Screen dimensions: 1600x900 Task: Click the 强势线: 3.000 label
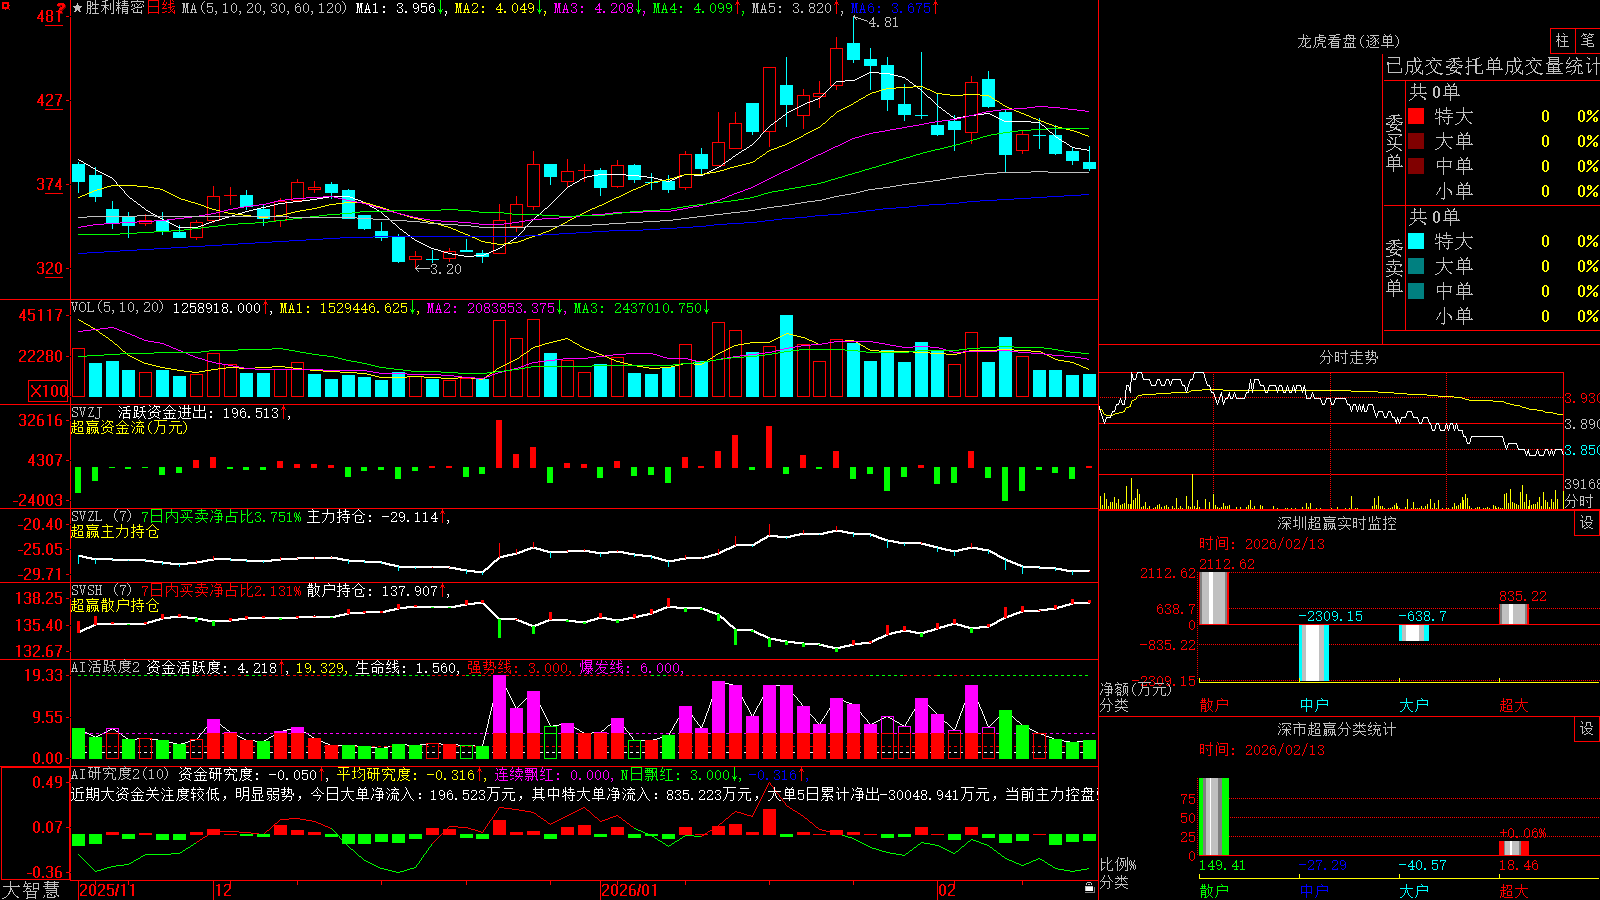tap(519, 668)
